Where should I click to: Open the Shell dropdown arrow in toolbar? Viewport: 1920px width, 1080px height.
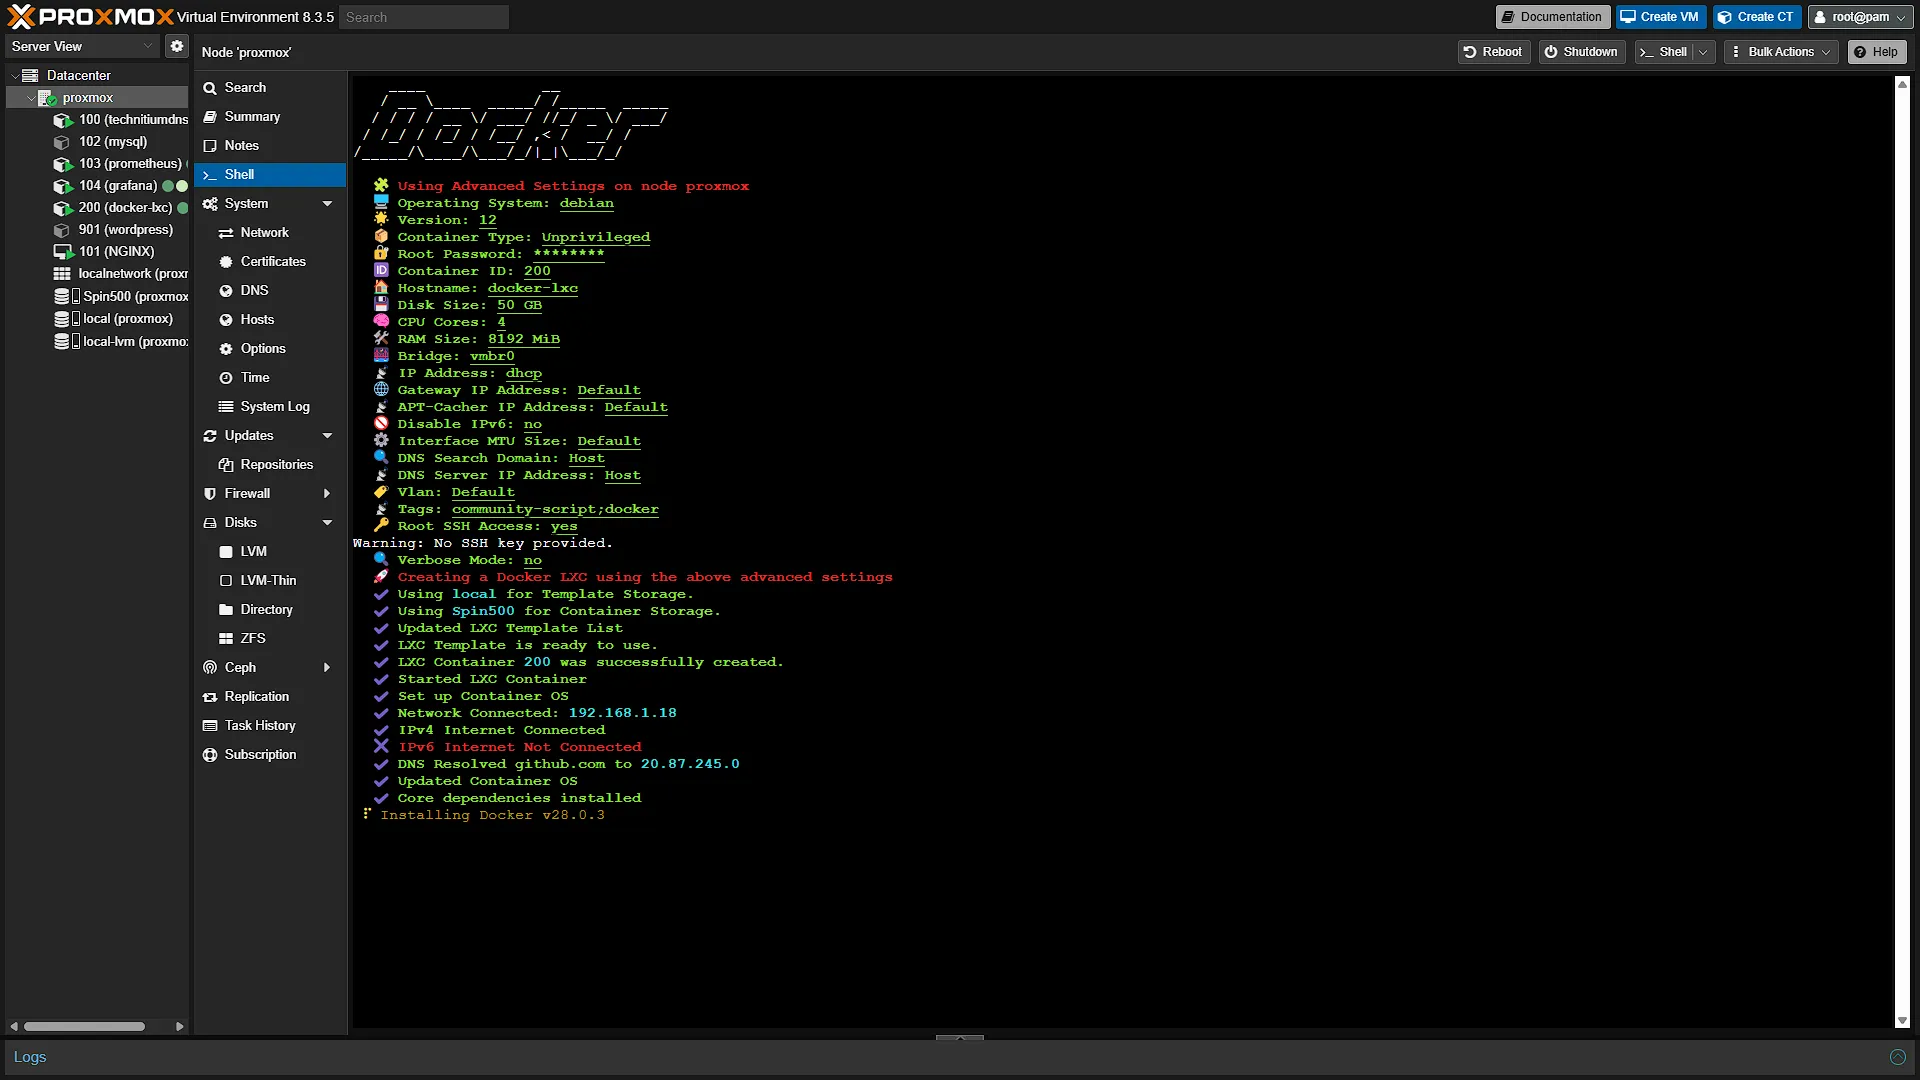pos(1703,52)
